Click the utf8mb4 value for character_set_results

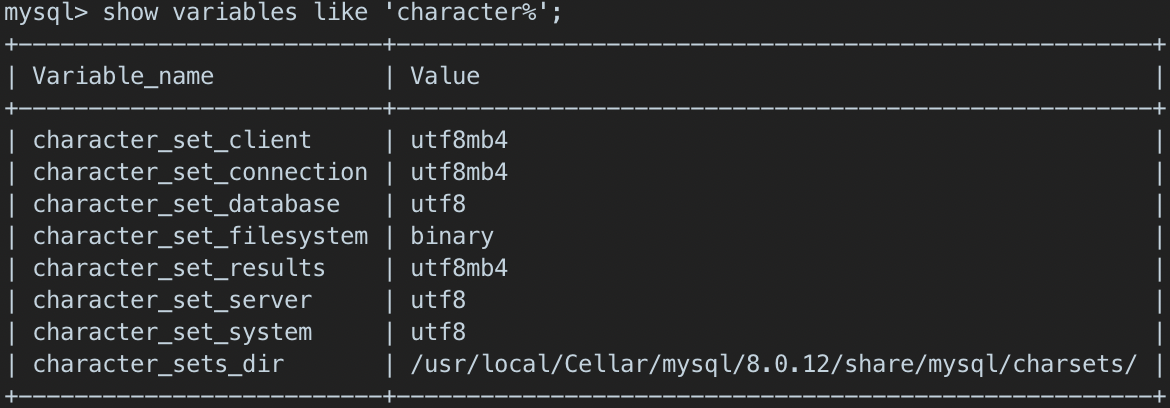coord(459,268)
